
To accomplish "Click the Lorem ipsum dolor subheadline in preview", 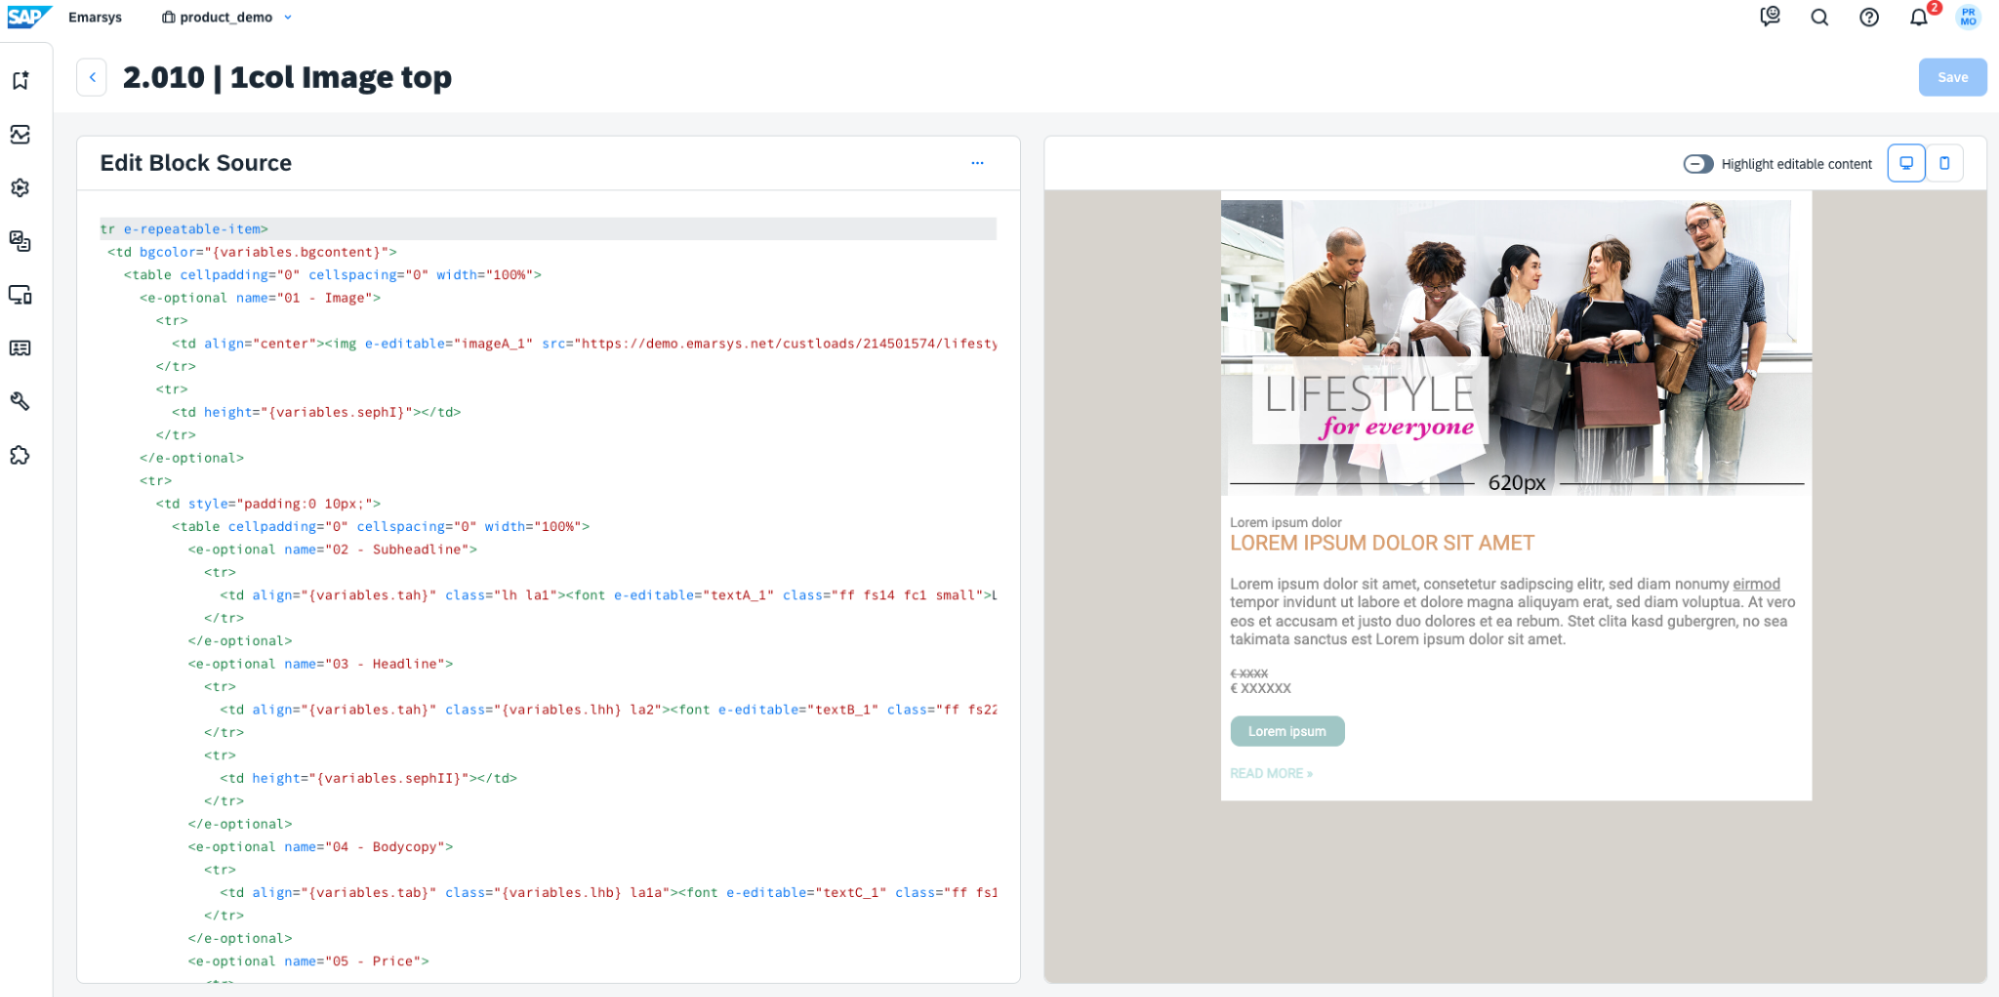I will 1286,522.
